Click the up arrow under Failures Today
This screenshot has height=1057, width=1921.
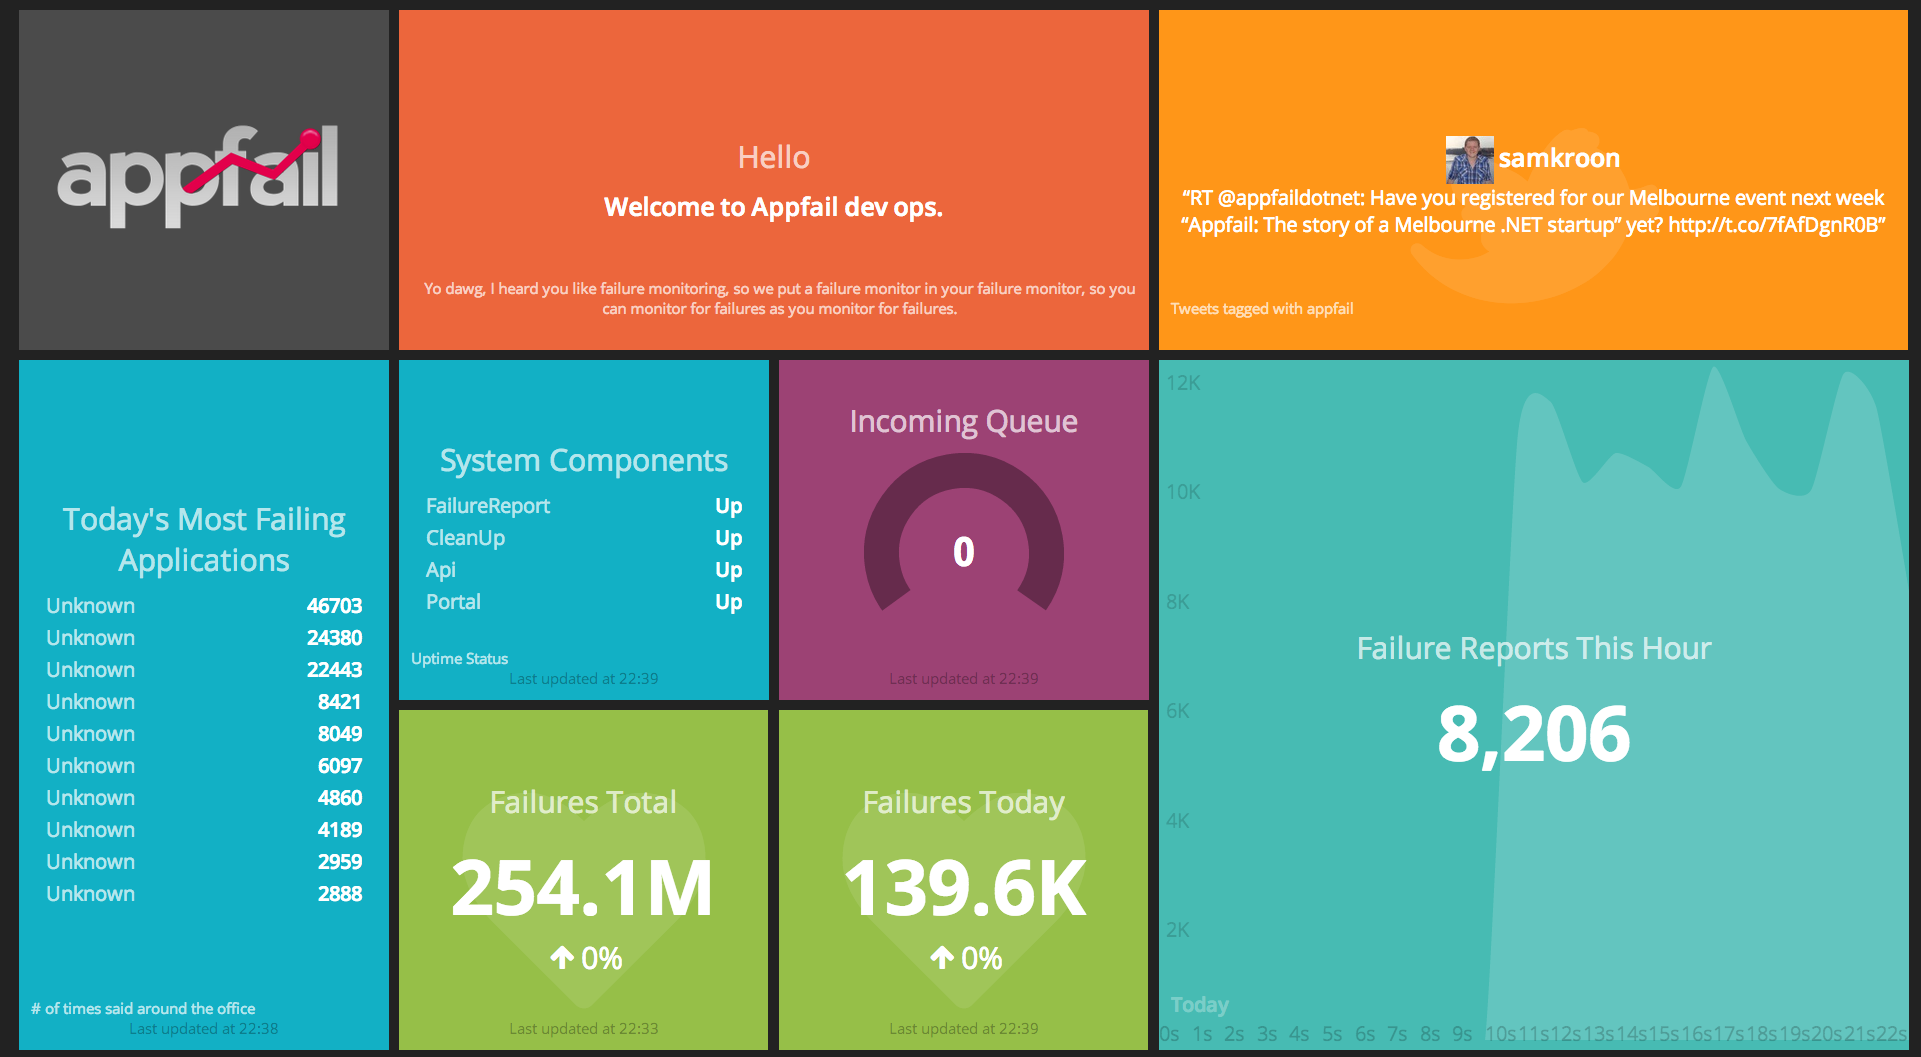click(x=942, y=958)
